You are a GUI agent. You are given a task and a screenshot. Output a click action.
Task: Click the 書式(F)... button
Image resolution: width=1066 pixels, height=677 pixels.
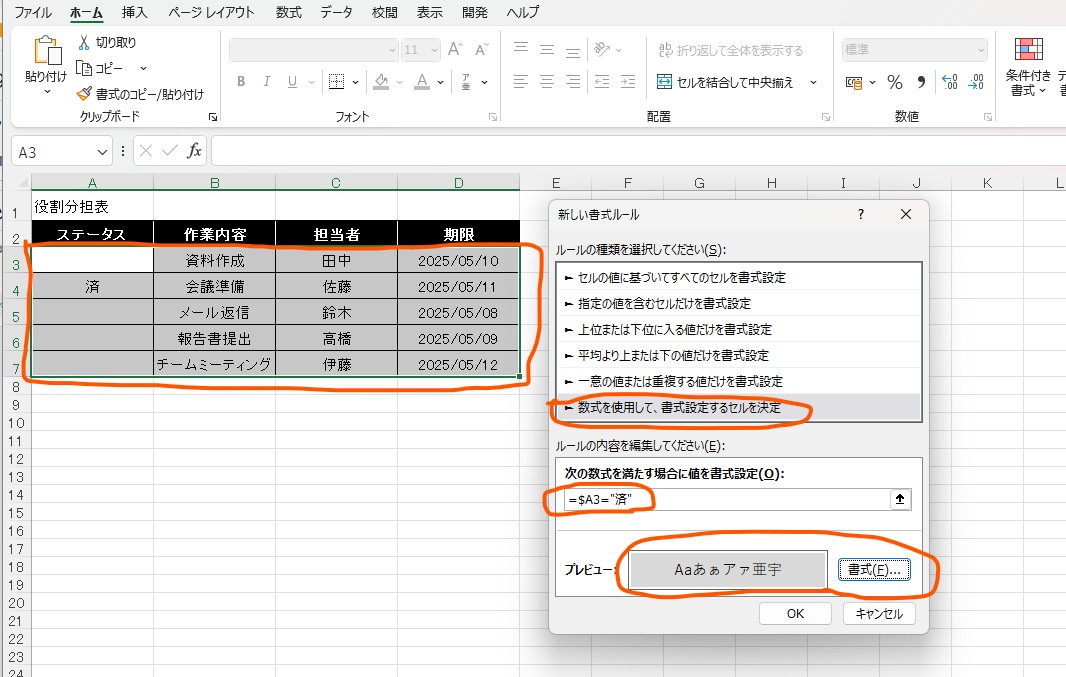[874, 569]
